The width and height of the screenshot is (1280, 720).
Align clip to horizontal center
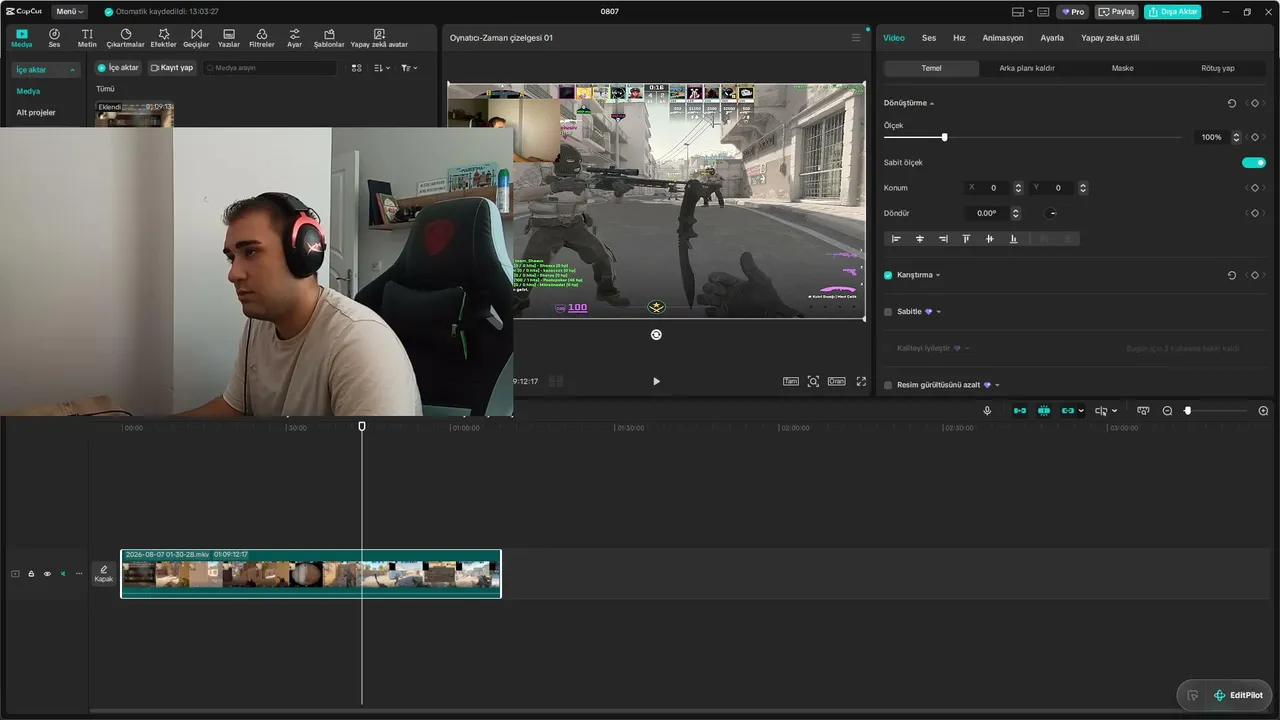click(920, 239)
